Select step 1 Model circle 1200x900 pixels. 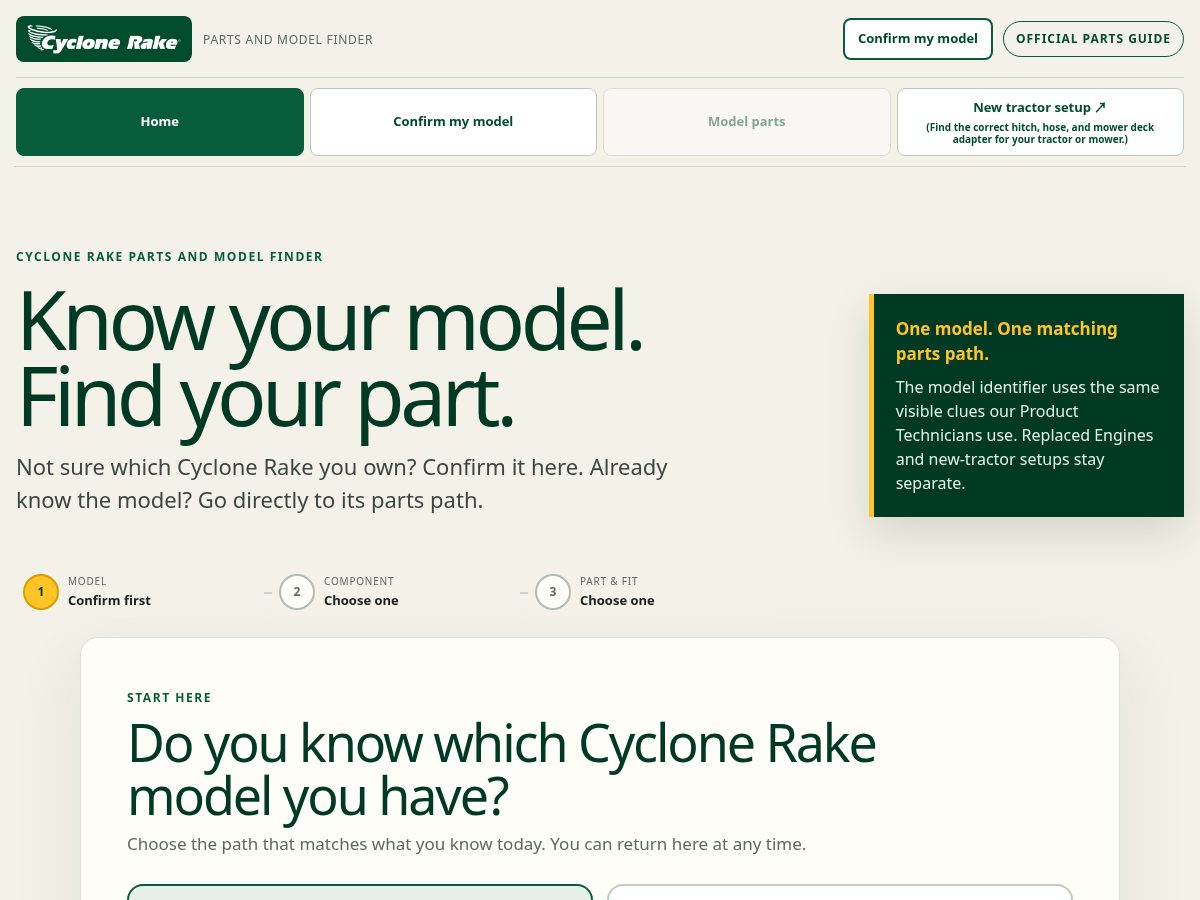click(x=41, y=592)
